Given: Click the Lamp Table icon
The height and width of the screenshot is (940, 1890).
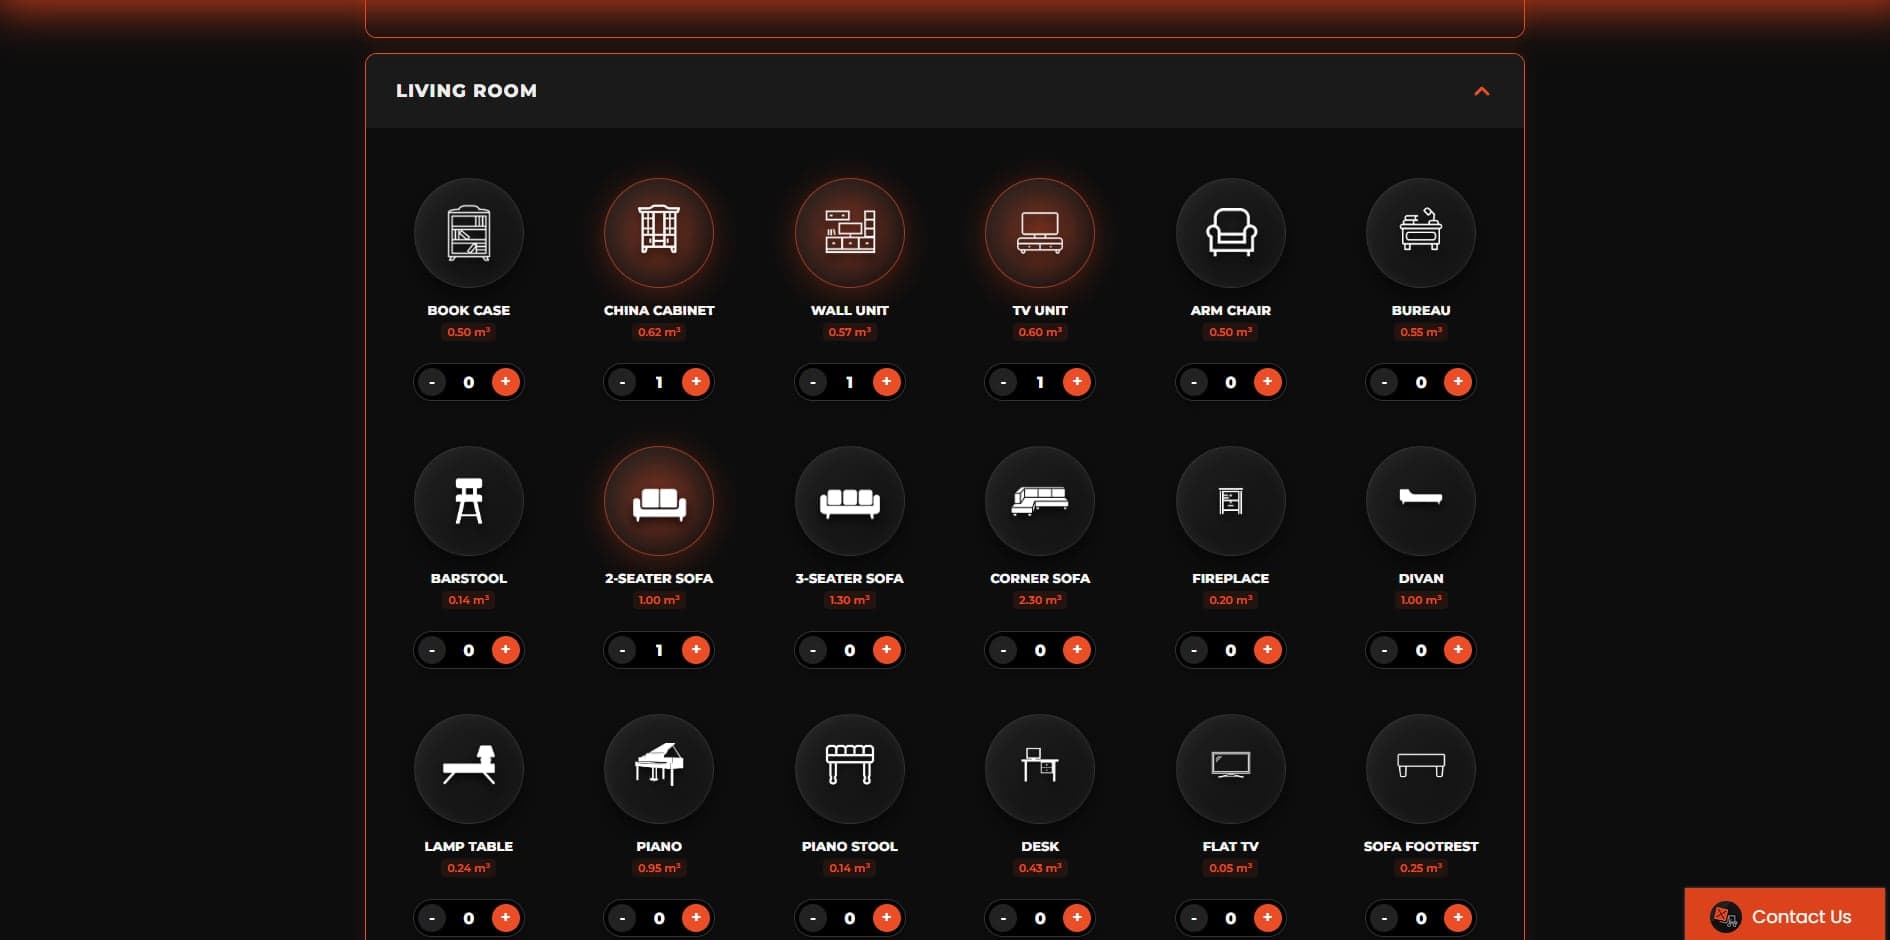Looking at the screenshot, I should point(468,769).
